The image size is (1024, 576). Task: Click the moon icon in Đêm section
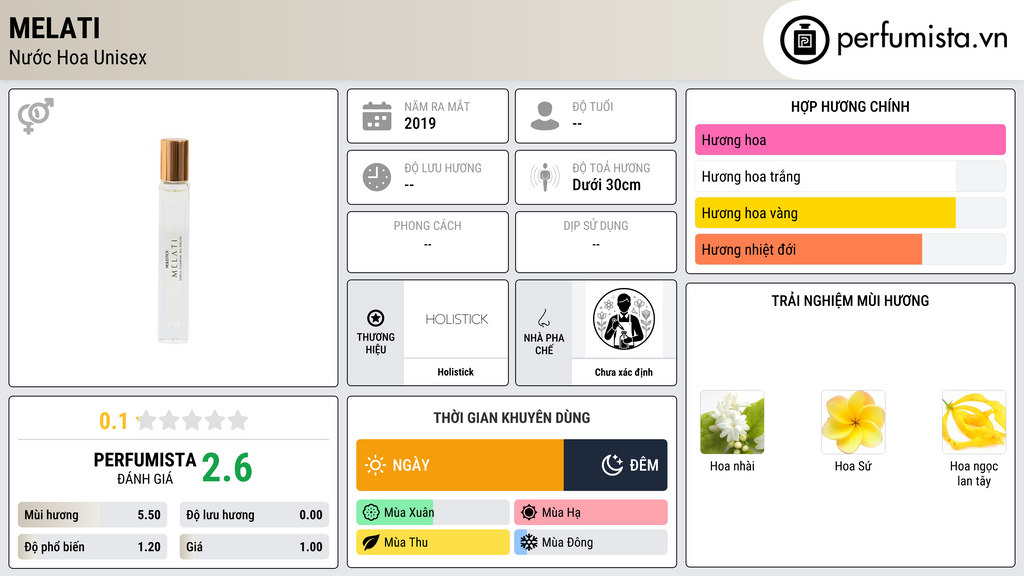(x=612, y=465)
